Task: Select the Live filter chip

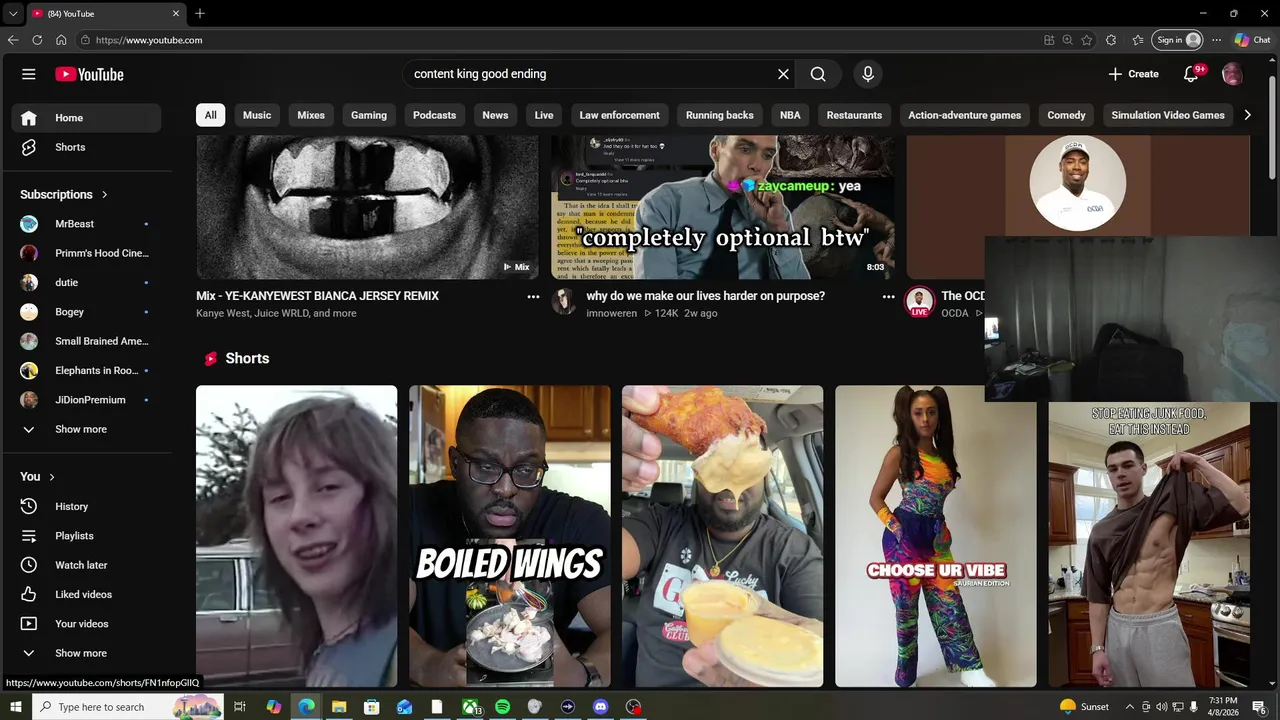Action: click(544, 115)
